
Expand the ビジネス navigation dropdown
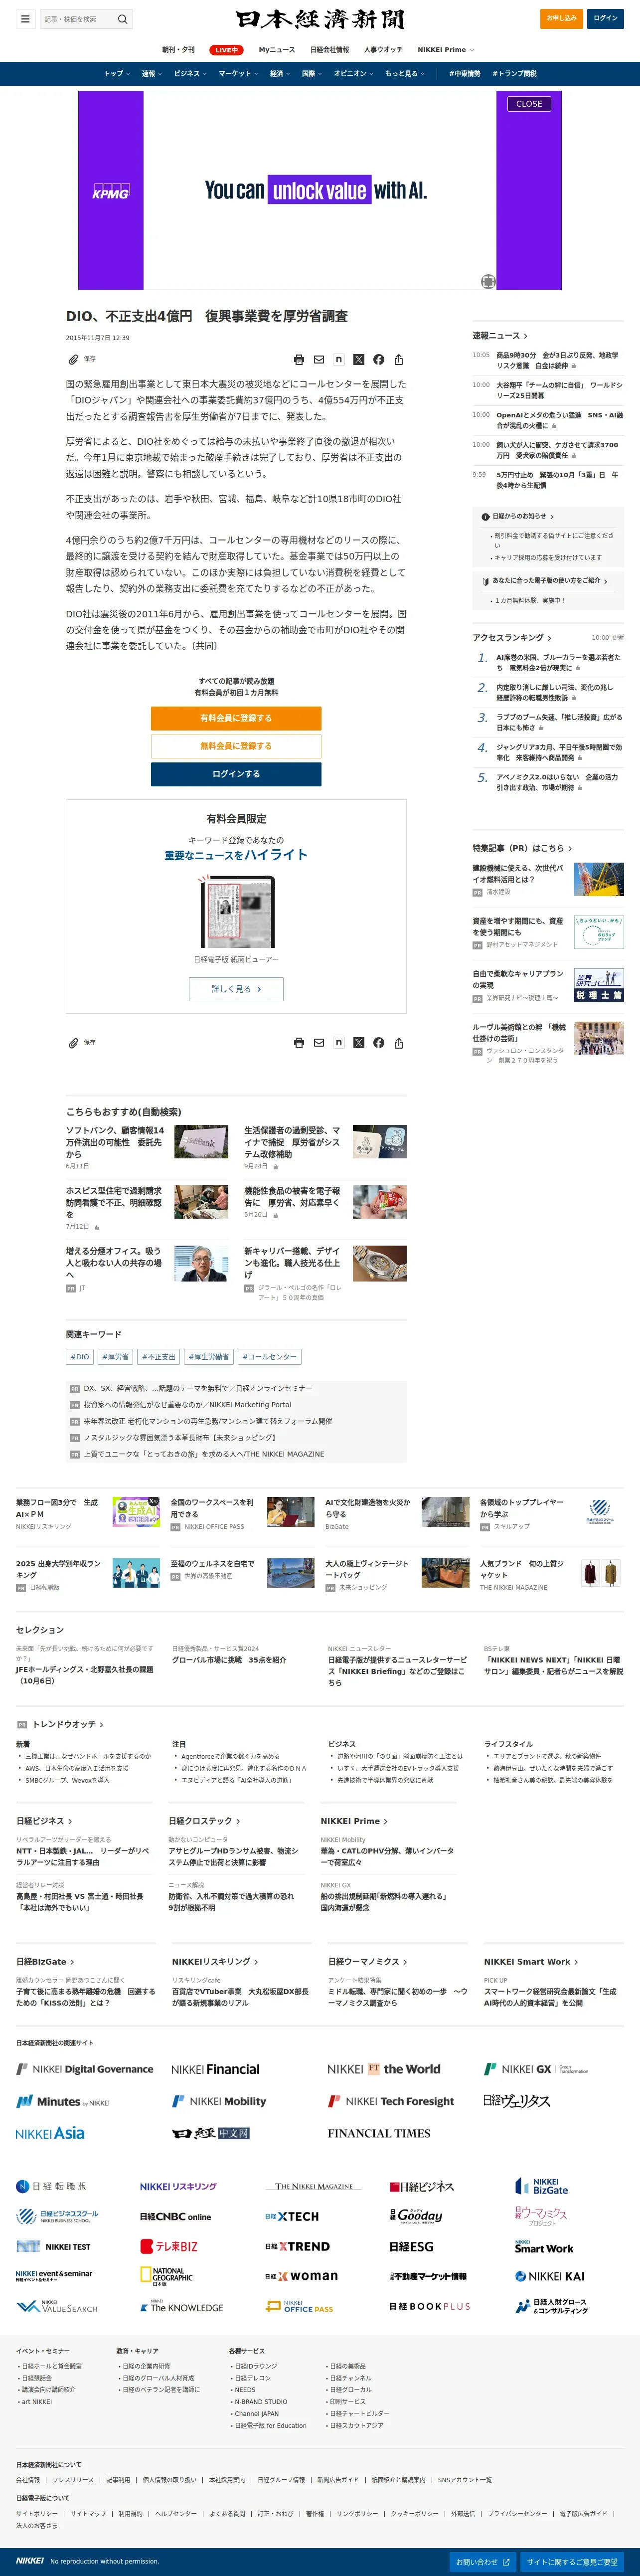coord(190,74)
